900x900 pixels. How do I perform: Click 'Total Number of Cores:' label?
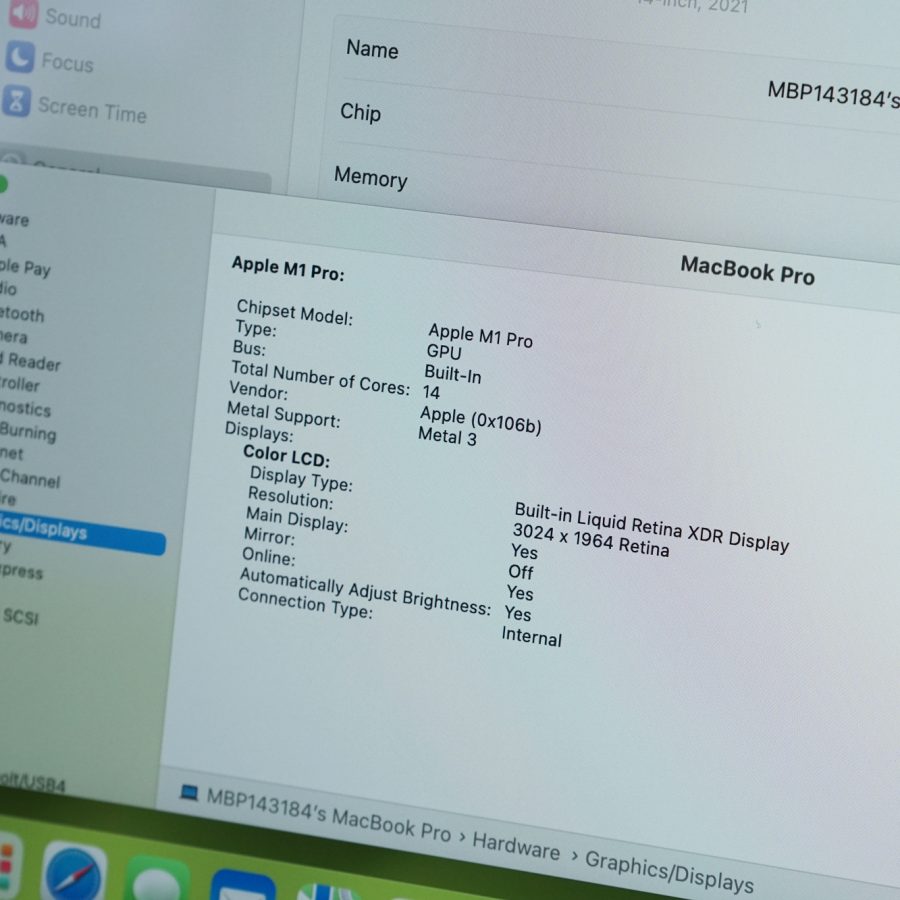(320, 378)
